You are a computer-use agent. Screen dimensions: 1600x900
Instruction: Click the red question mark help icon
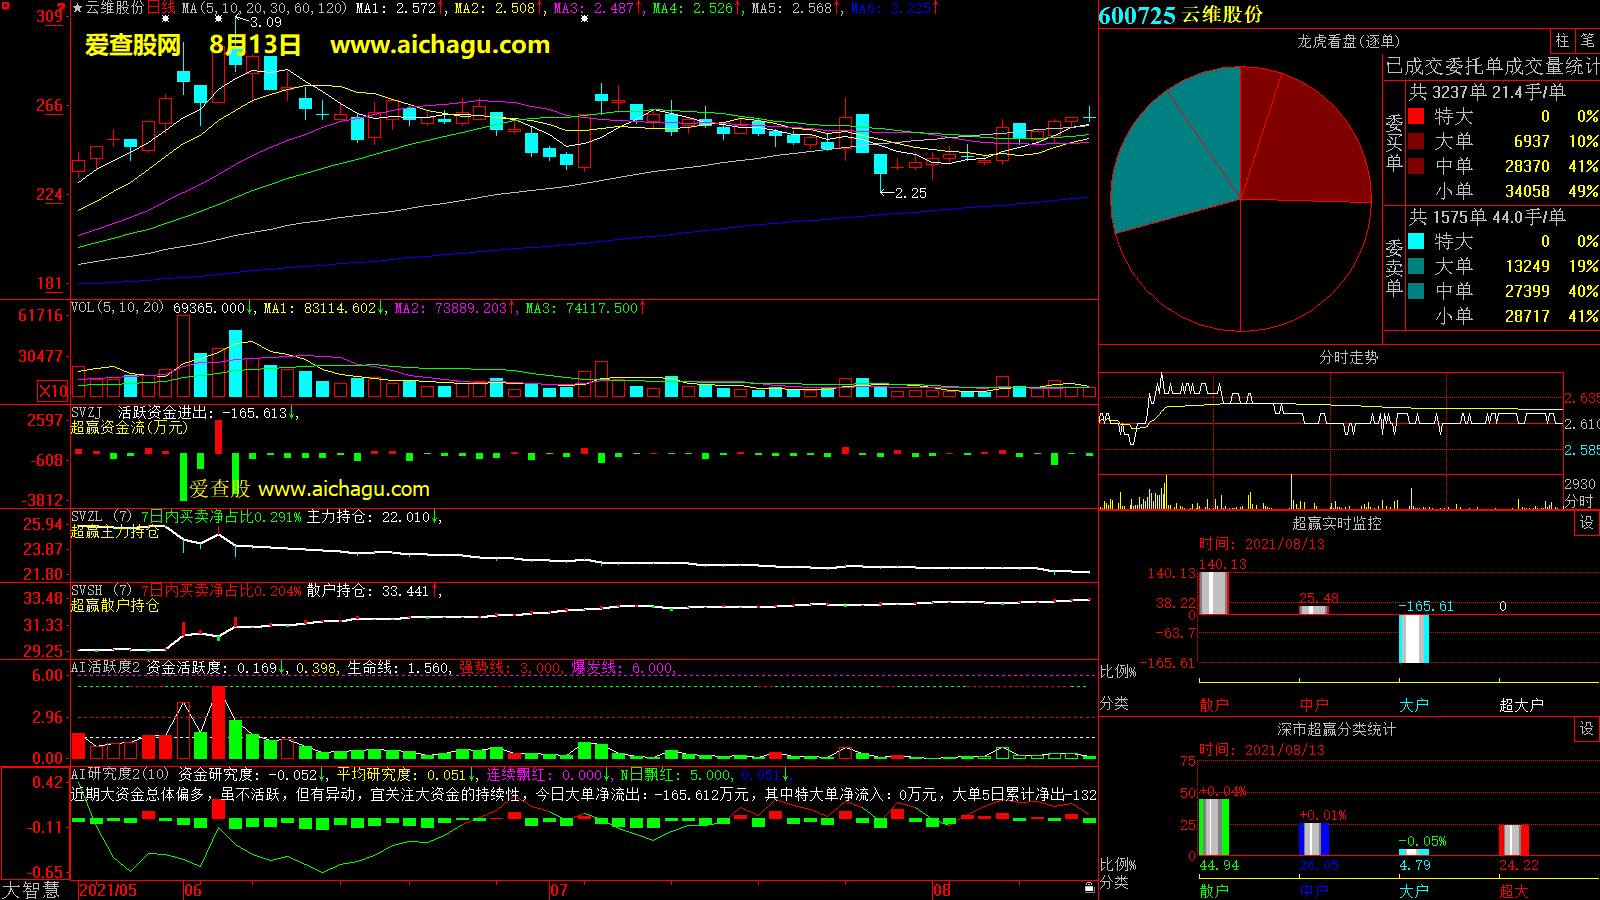(x=62, y=7)
